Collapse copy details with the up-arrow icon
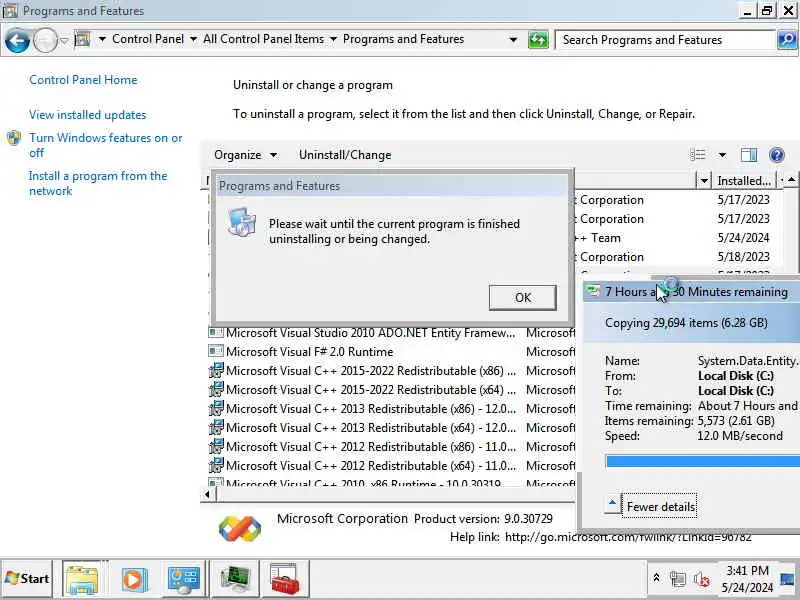The height and width of the screenshot is (600, 800). pos(612,505)
